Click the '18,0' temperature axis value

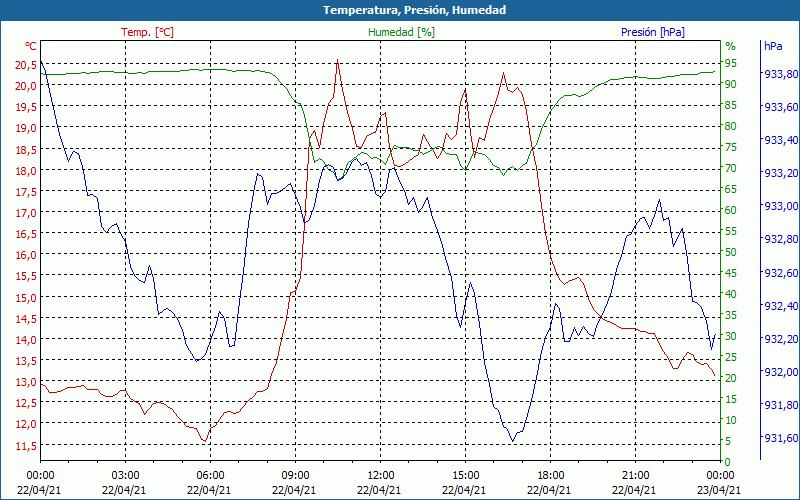[x=27, y=170]
